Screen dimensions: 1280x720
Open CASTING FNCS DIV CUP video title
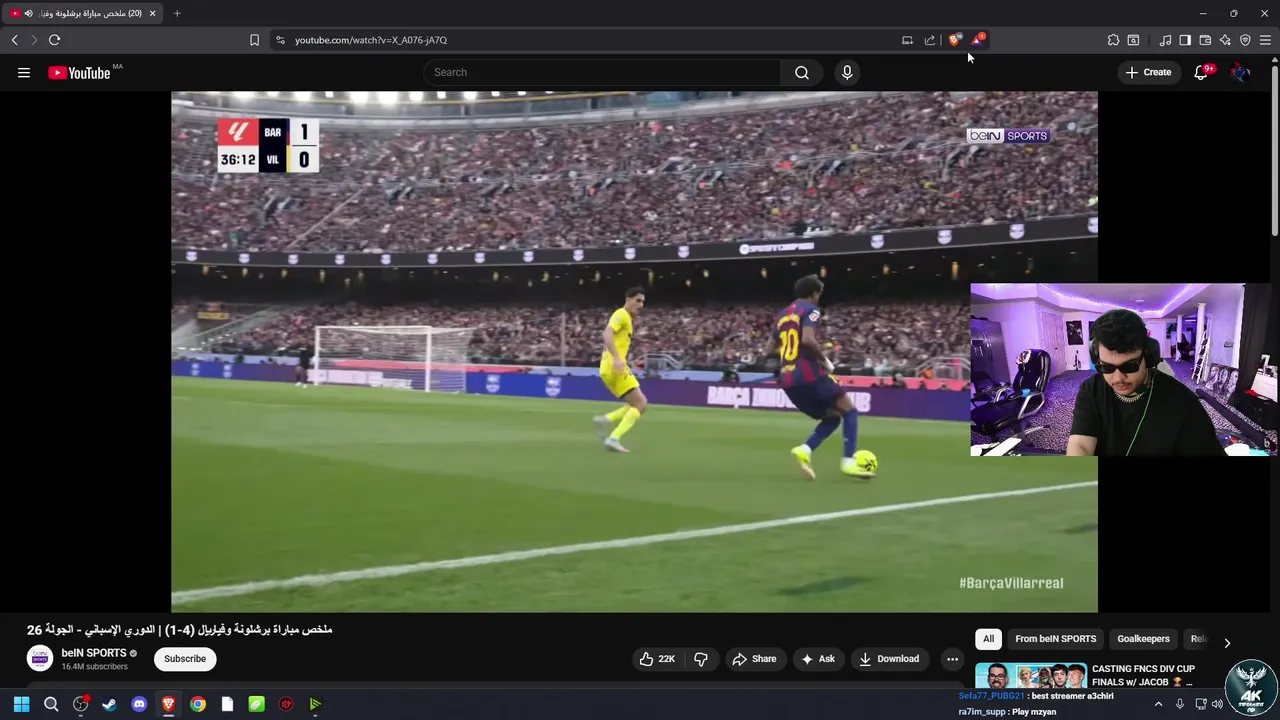click(1143, 675)
